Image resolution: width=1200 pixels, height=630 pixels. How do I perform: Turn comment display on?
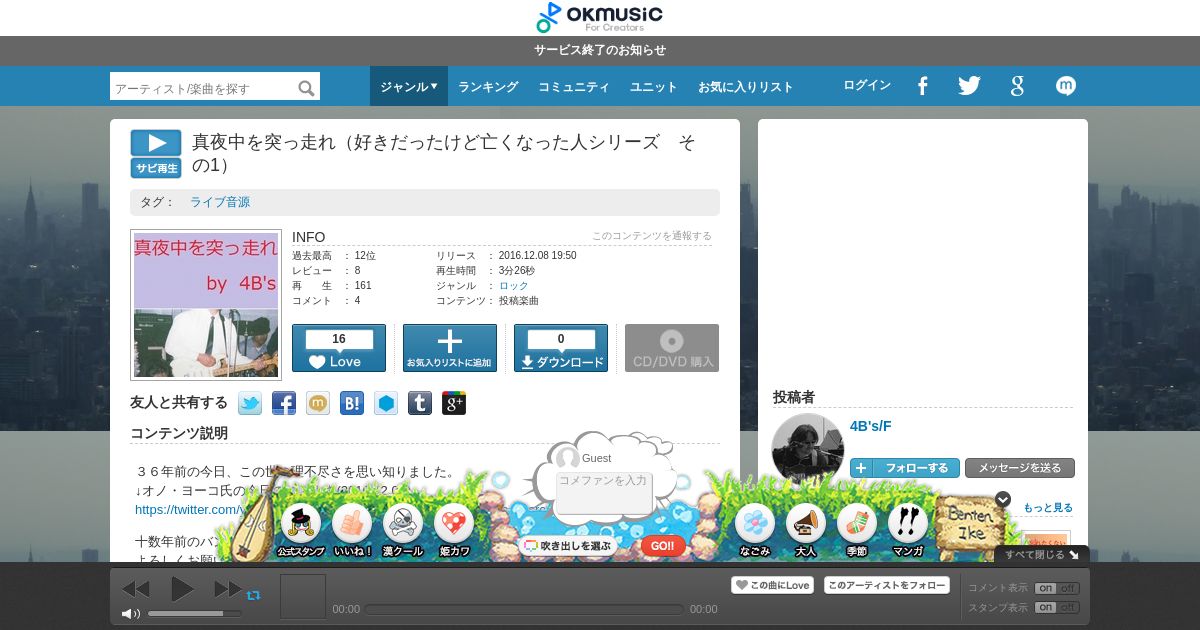(1045, 588)
